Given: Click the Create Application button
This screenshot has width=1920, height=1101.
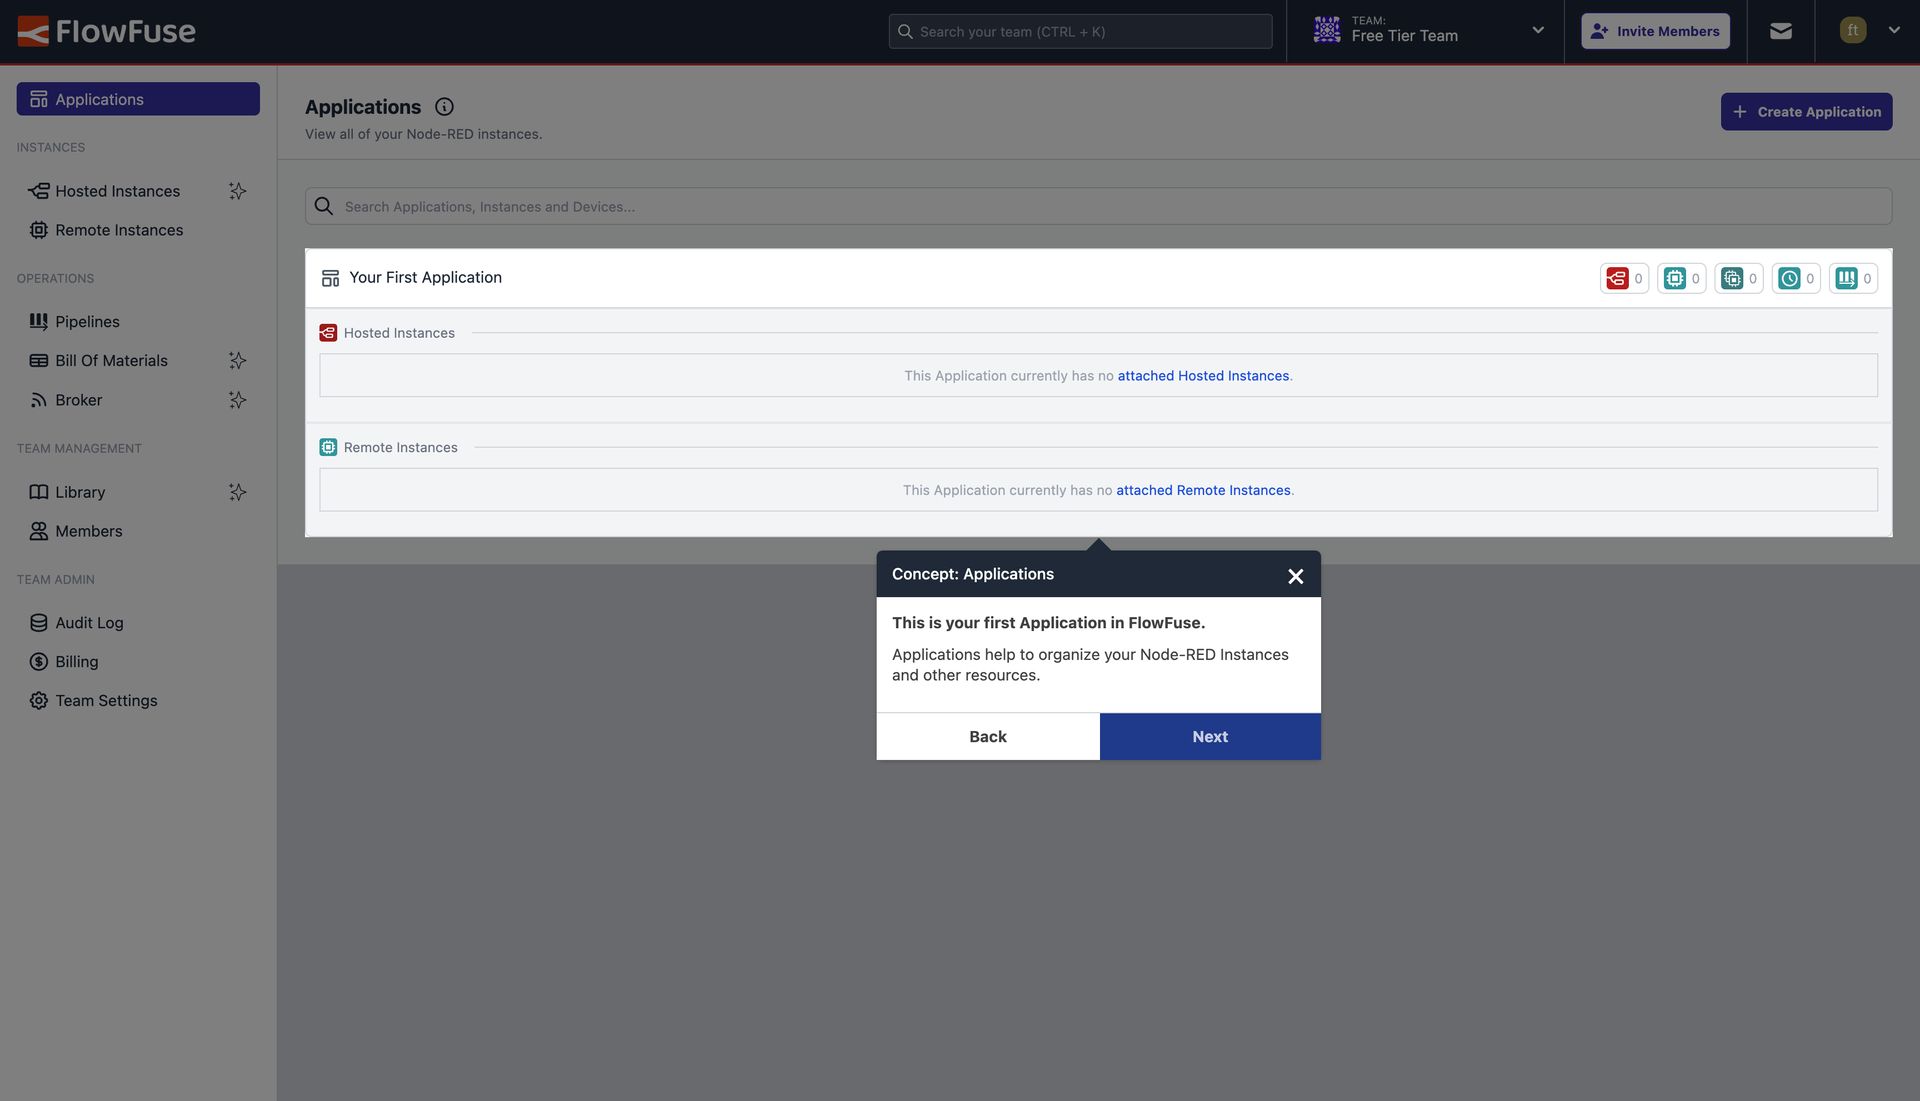Looking at the screenshot, I should 1807,111.
